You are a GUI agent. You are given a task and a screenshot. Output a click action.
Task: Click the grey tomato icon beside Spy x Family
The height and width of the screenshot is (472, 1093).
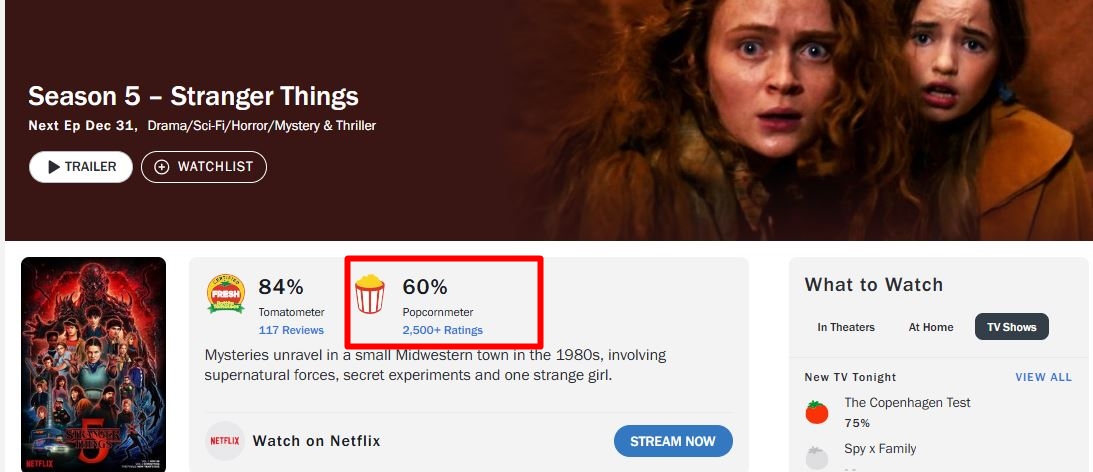[x=818, y=457]
